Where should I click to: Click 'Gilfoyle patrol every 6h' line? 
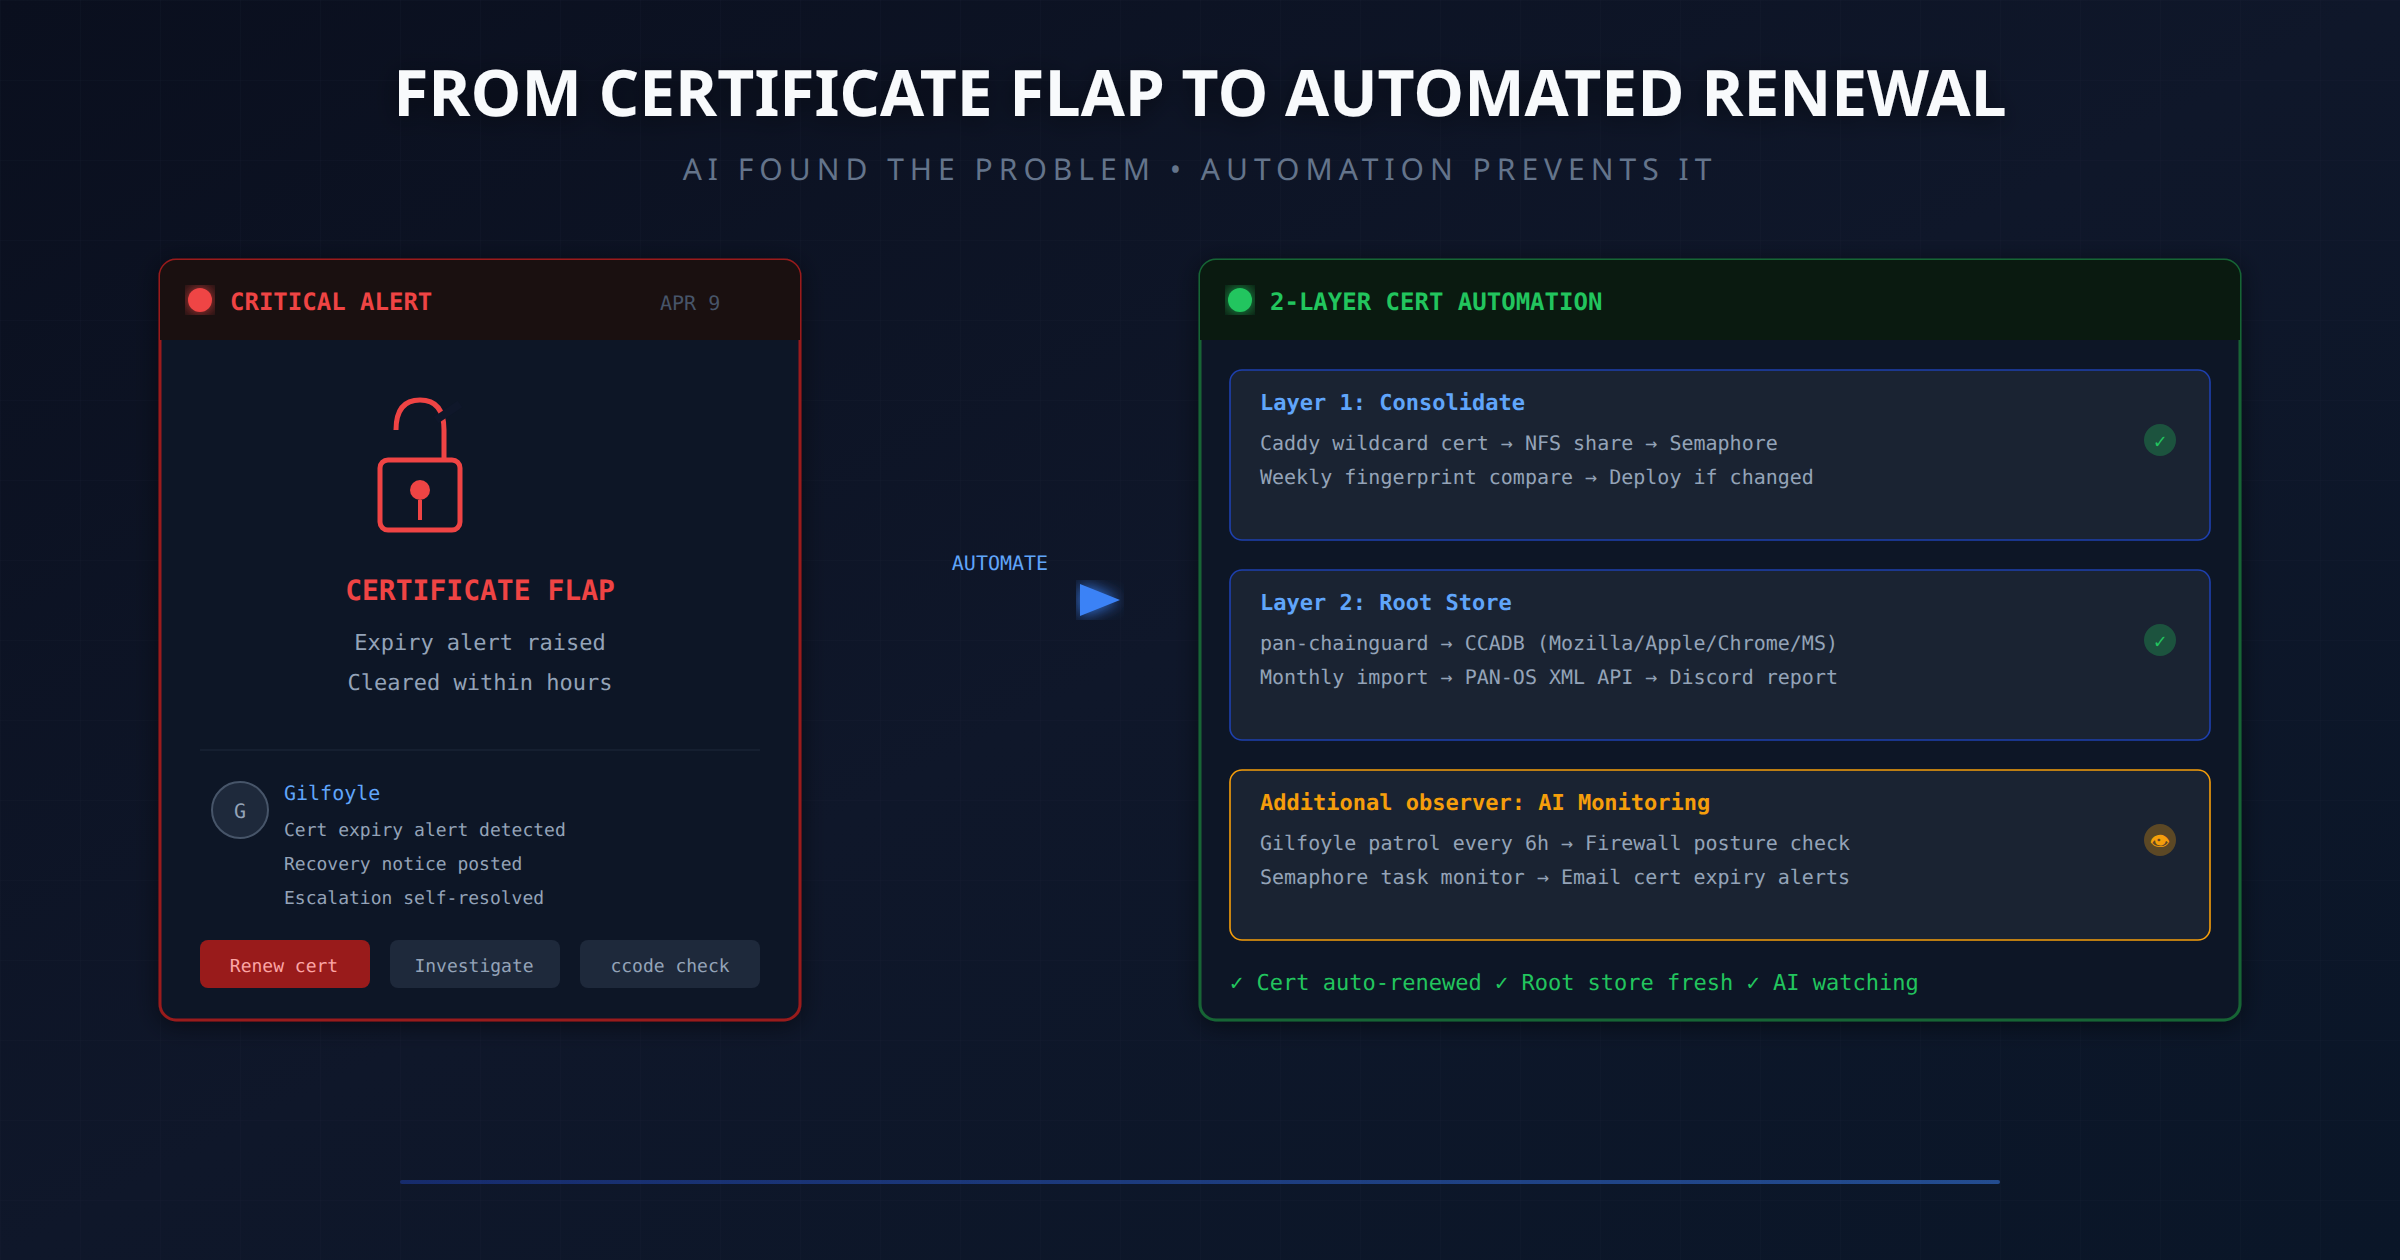tap(1555, 843)
